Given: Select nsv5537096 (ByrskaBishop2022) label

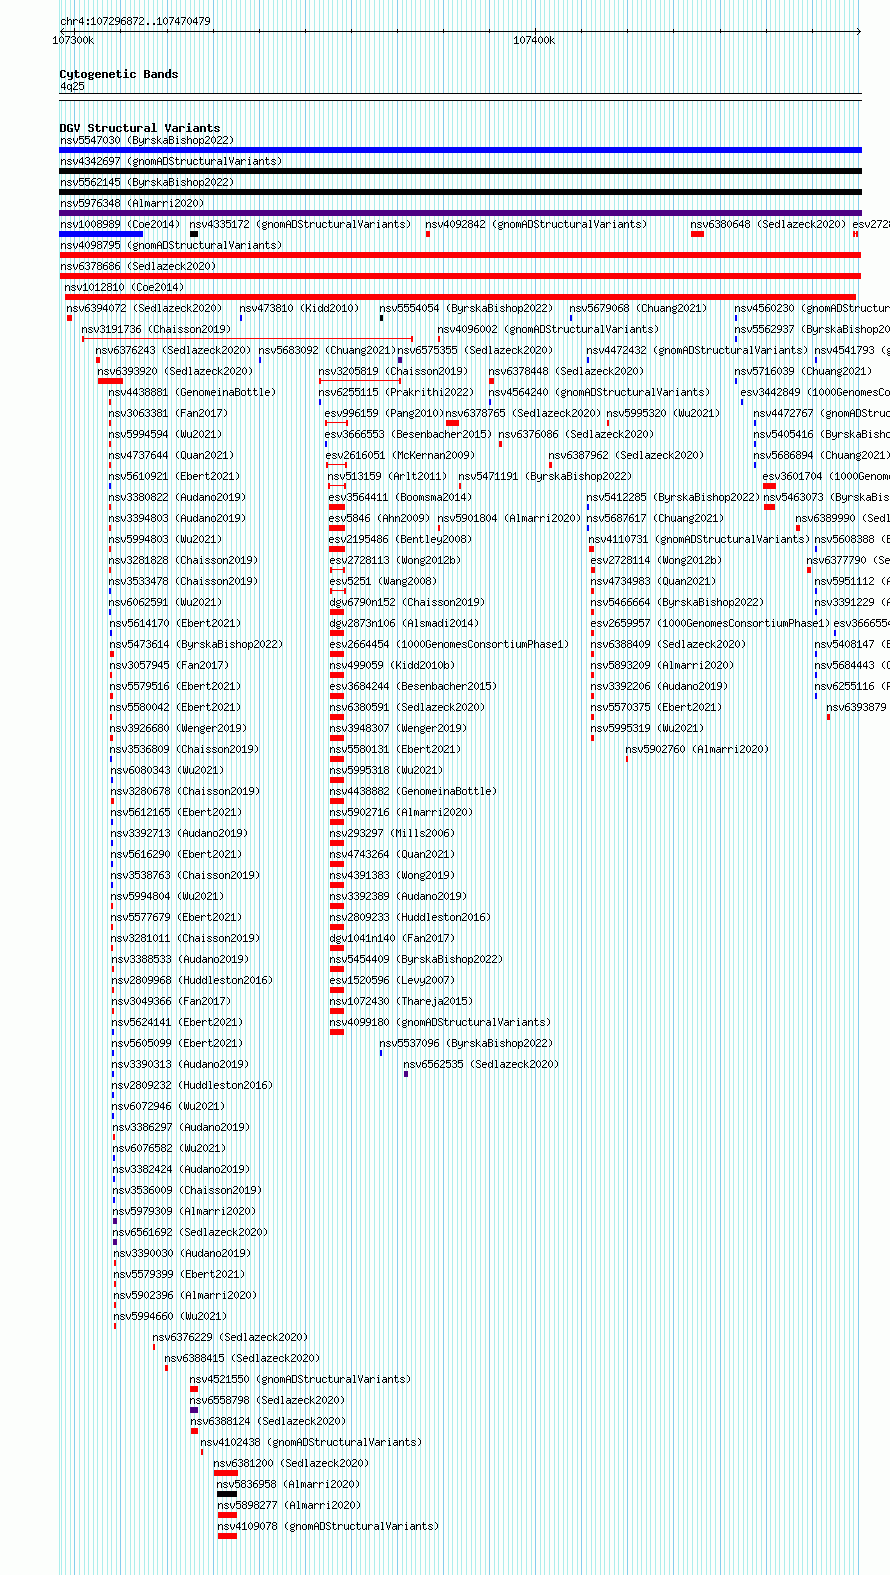Looking at the screenshot, I should click(466, 1044).
